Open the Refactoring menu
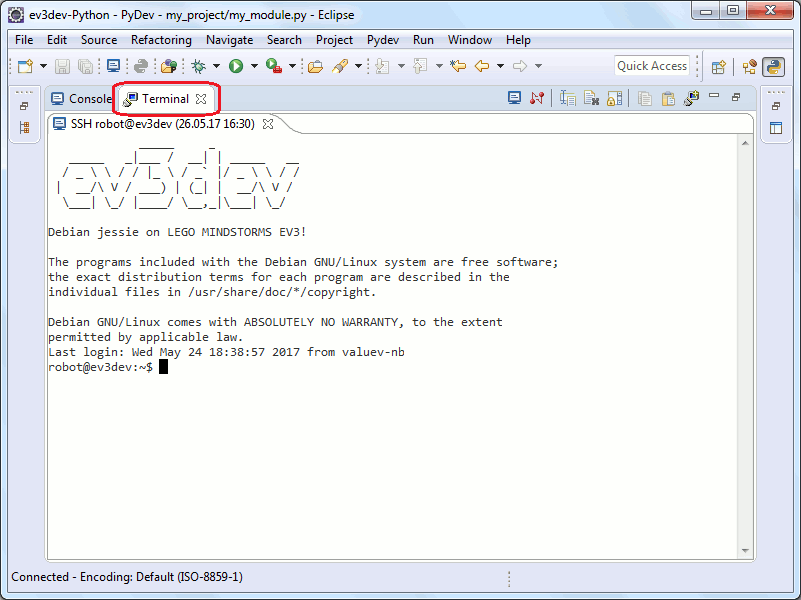Viewport: 801px width, 600px height. (161, 40)
